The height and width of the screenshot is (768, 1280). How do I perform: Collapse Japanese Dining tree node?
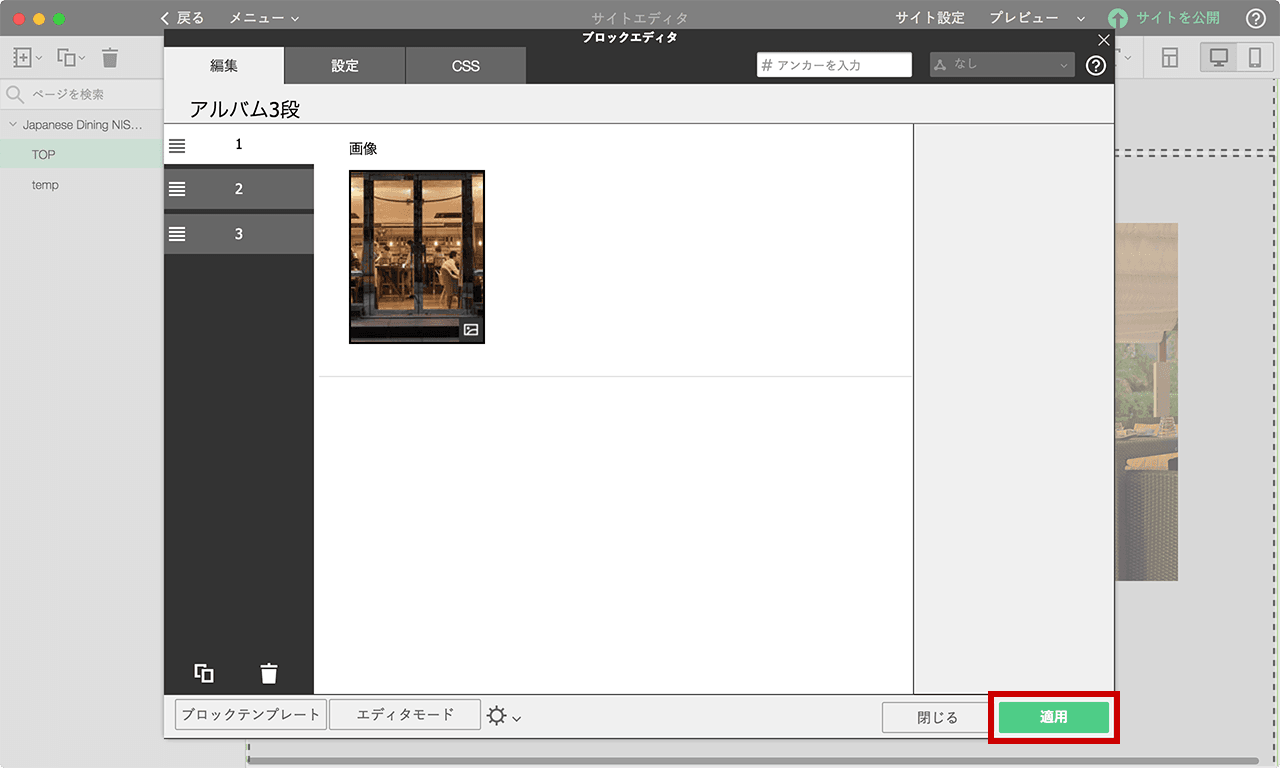[13, 125]
